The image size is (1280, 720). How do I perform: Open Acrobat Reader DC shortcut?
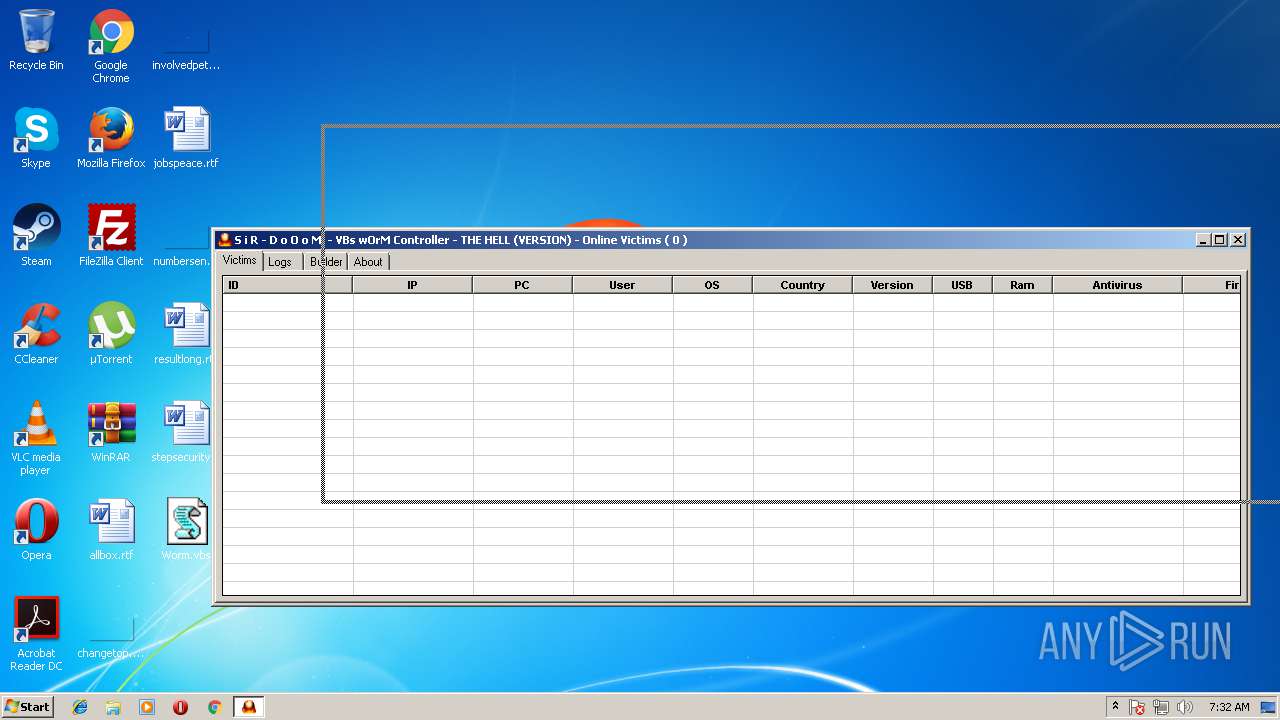[x=36, y=634]
